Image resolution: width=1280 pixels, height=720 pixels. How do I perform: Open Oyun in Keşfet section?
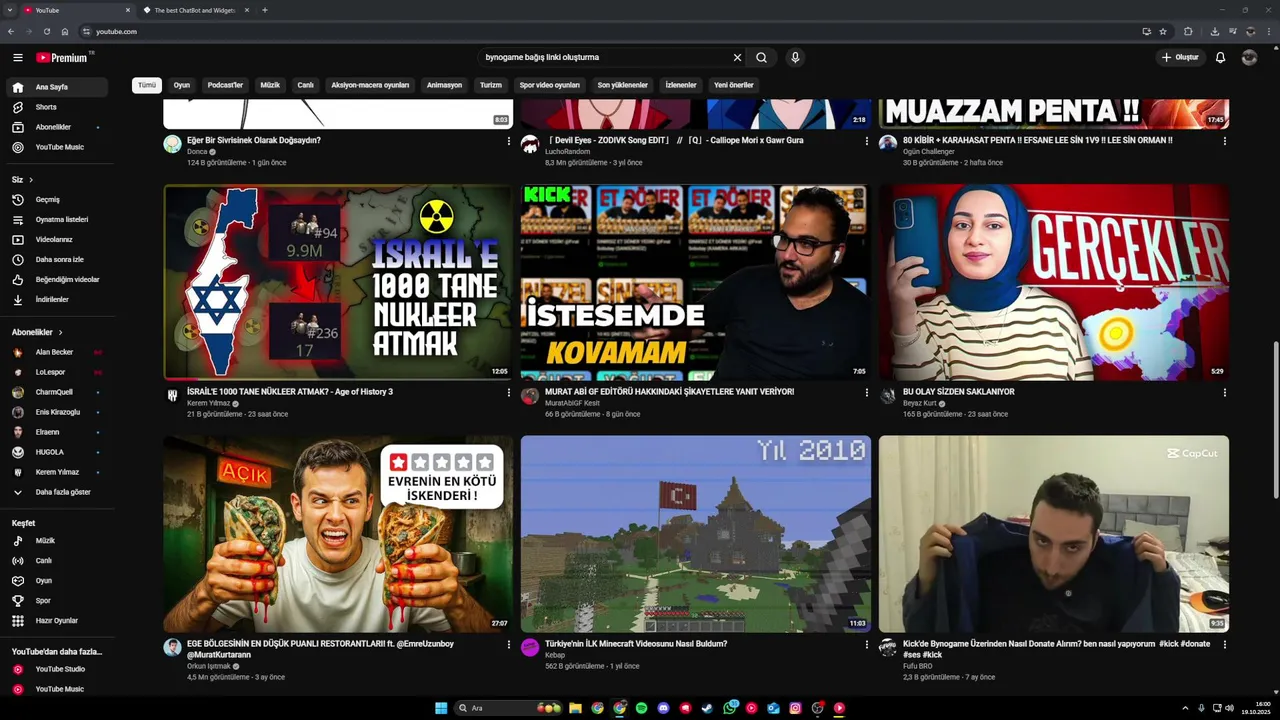coord(58,581)
